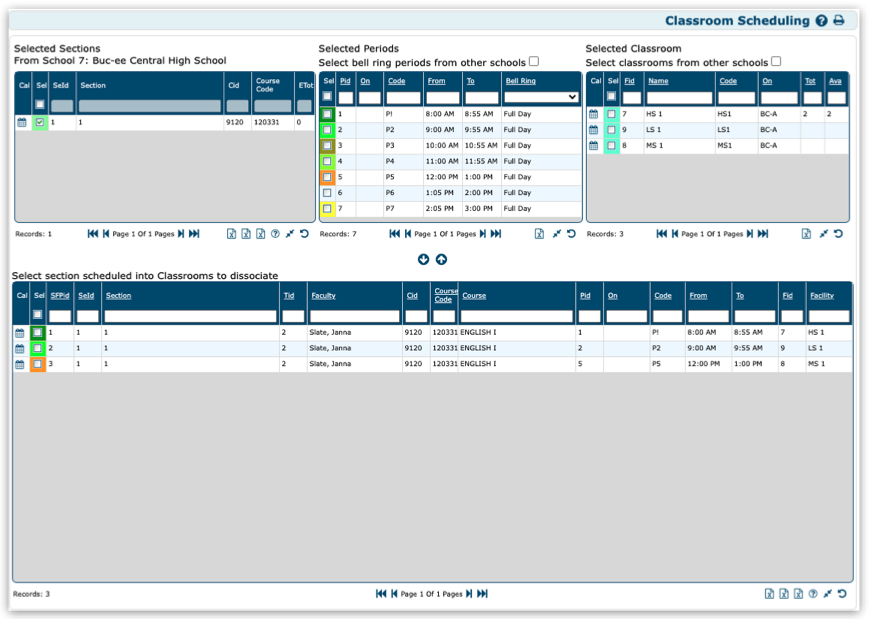Check the box for period P3 row
Image resolution: width=871 pixels, height=619 pixels.
pos(327,146)
